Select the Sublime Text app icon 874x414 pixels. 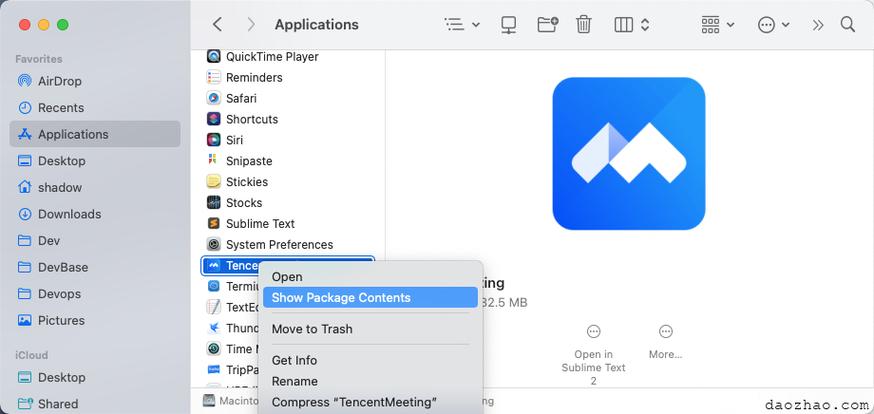[213, 223]
